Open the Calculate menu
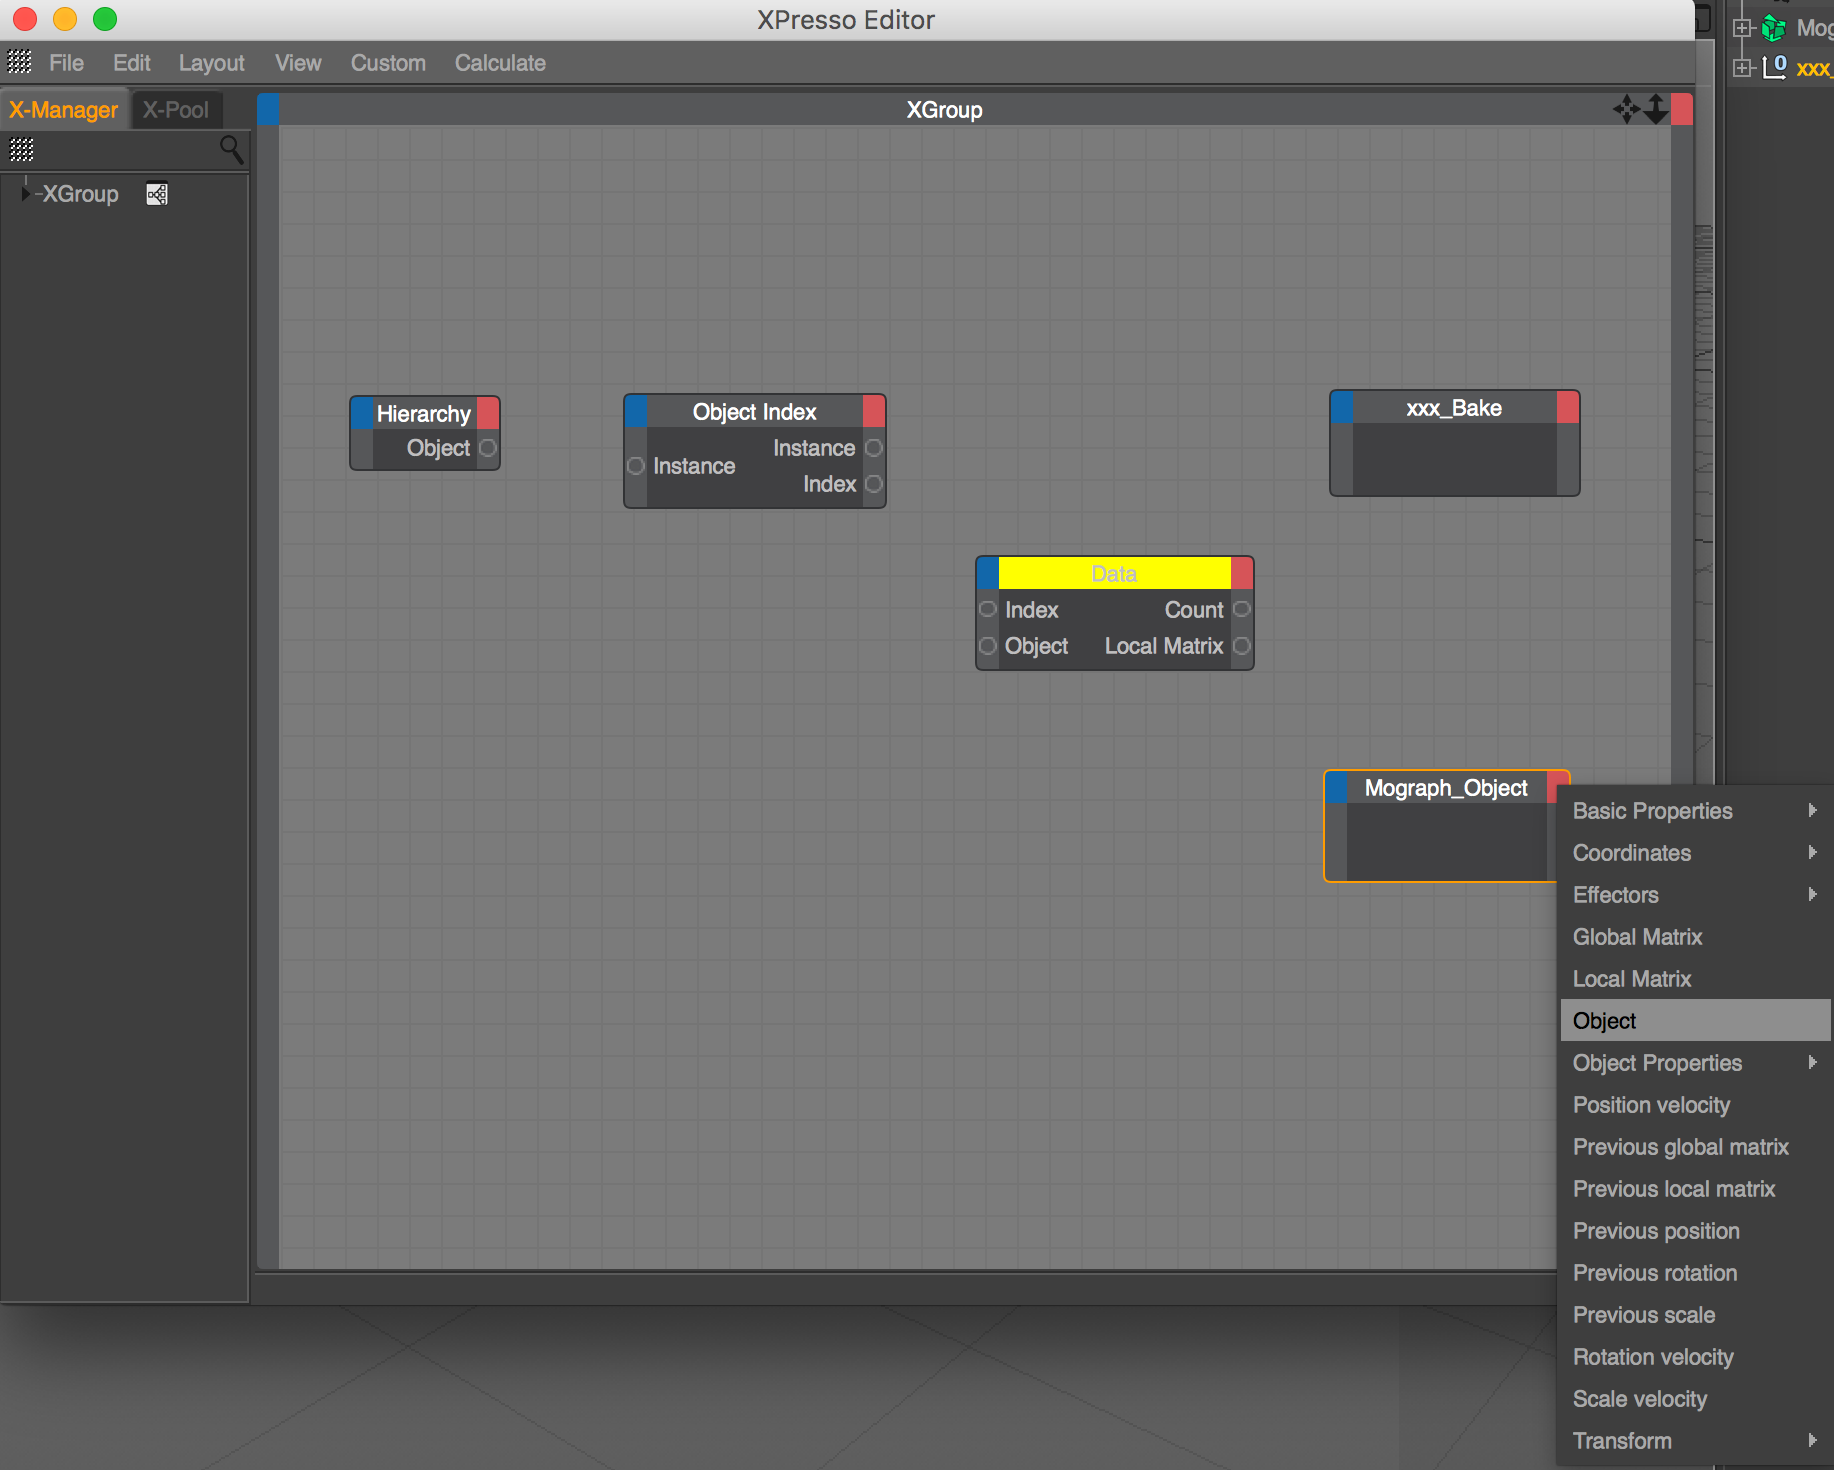This screenshot has height=1470, width=1834. [x=500, y=63]
